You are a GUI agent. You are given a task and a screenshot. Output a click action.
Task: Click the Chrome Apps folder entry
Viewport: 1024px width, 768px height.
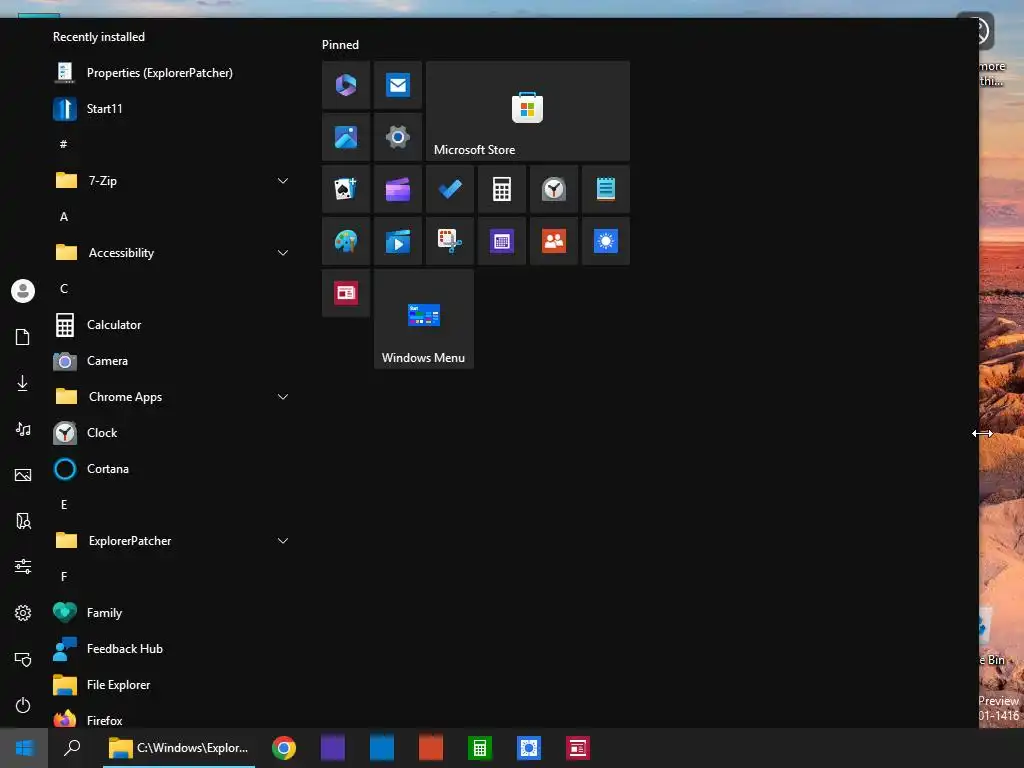click(173, 396)
